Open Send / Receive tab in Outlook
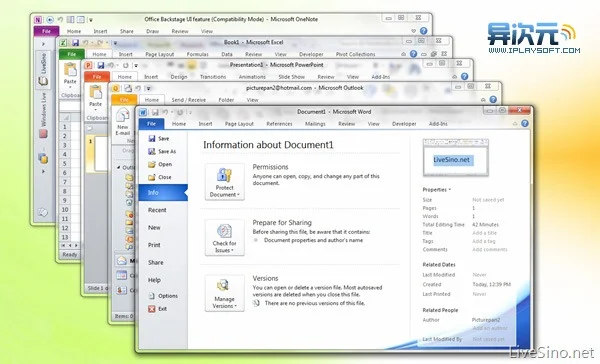This screenshot has width=600, height=364. coord(189,100)
